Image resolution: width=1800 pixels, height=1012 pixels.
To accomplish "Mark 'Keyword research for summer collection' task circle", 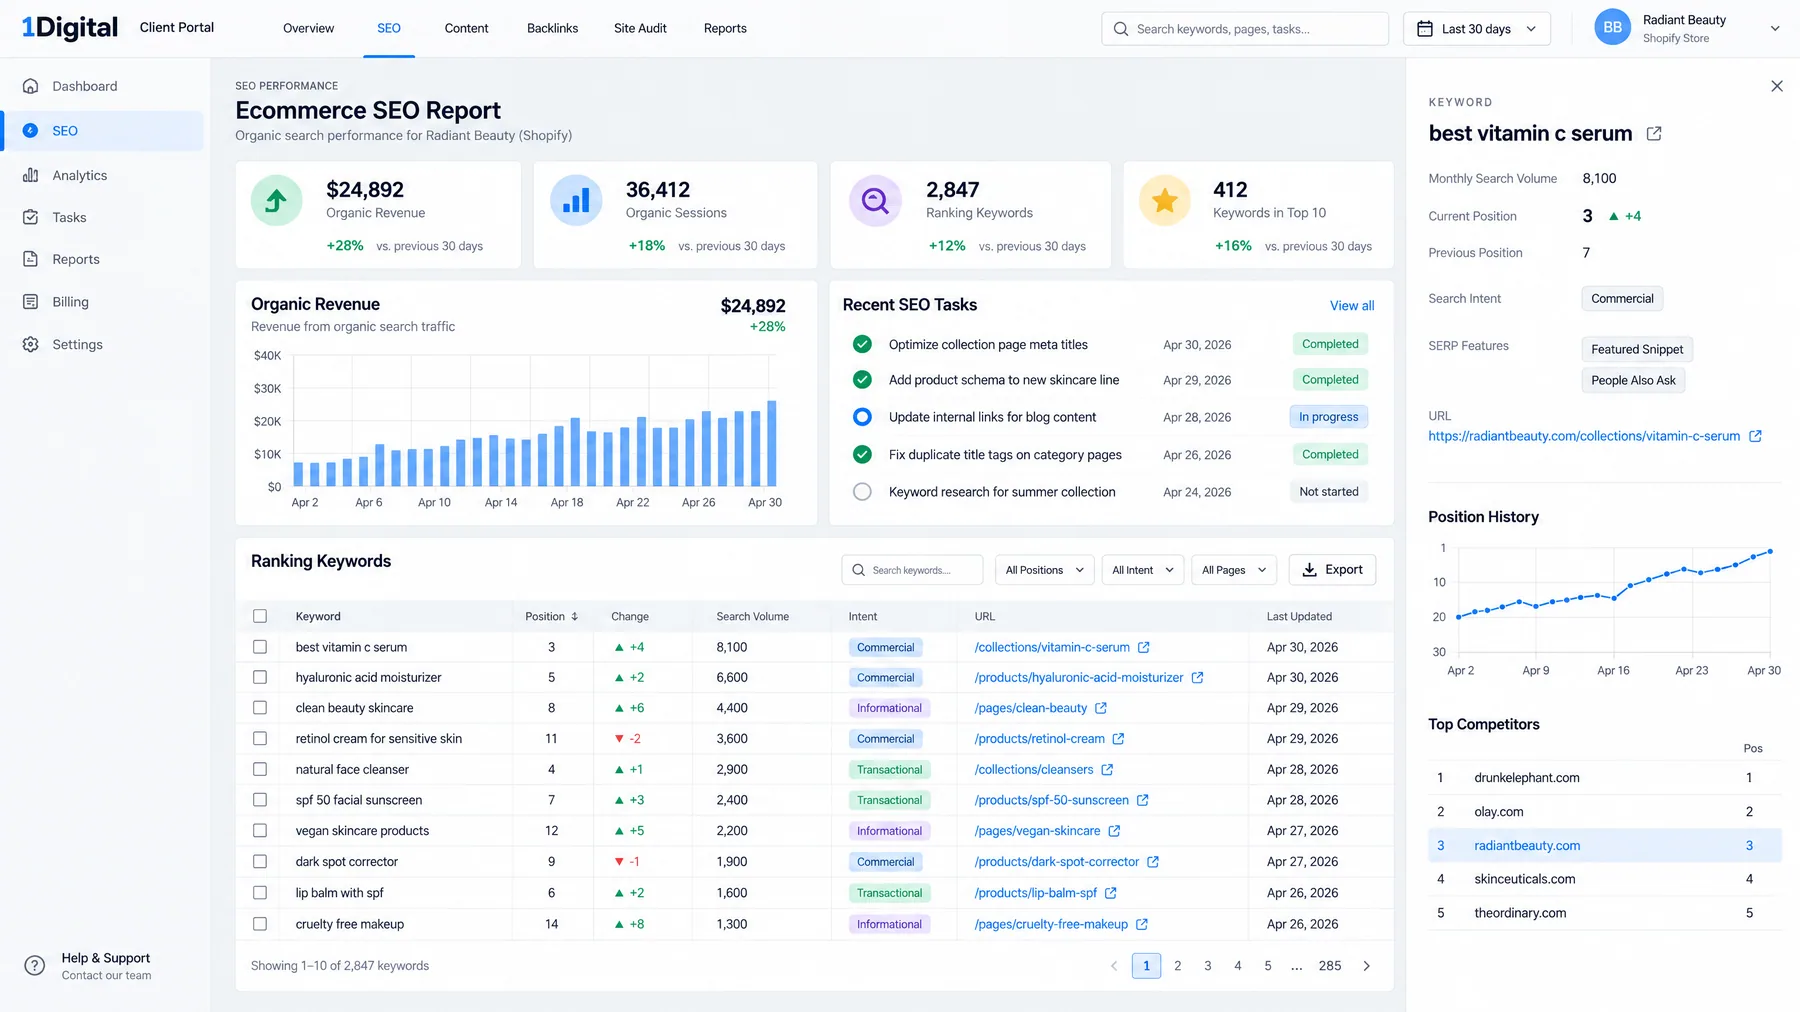I will click(862, 492).
